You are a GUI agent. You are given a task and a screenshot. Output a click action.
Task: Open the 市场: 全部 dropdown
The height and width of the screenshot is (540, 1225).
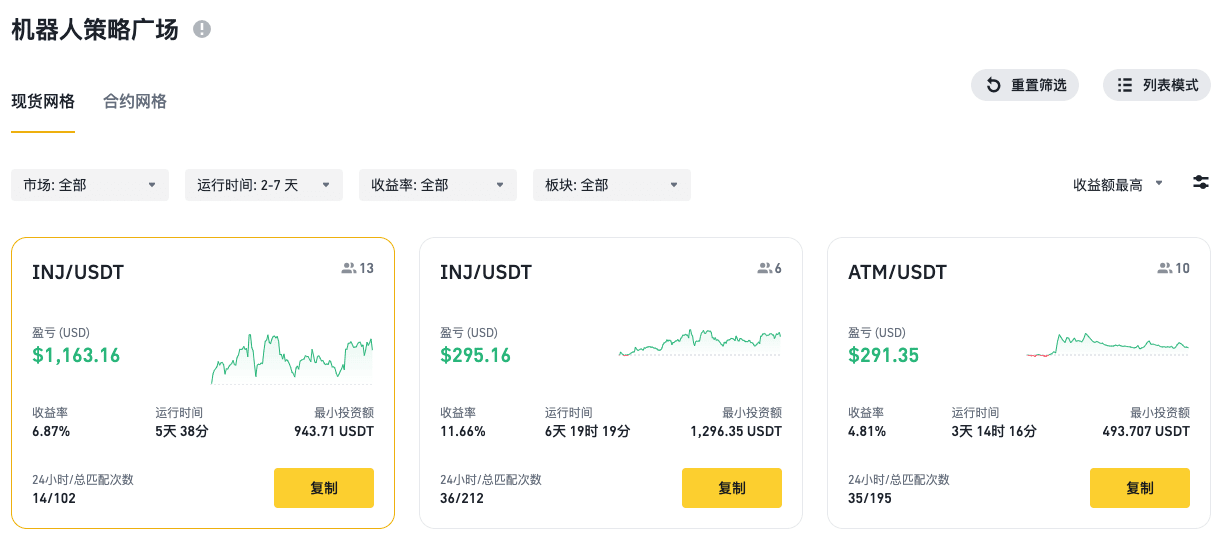click(x=90, y=185)
